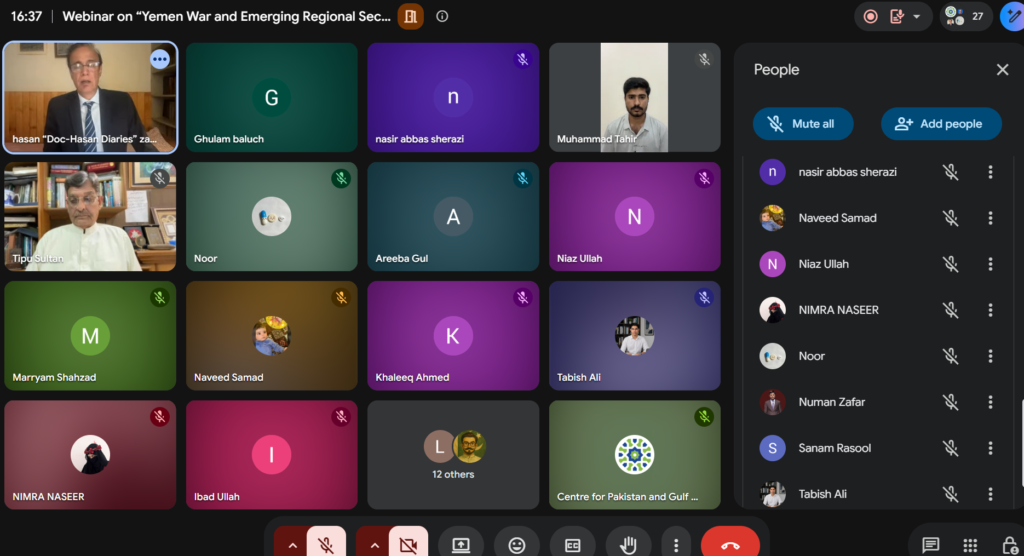Screen dimensions: 1024x556
Task: Open more actions for Sanam Rasool
Action: coord(990,448)
